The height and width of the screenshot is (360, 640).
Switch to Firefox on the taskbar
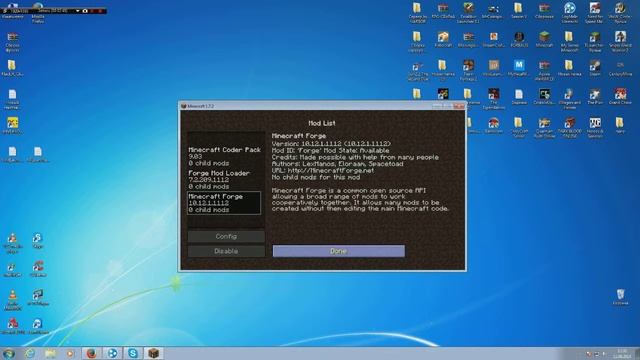tap(91, 353)
